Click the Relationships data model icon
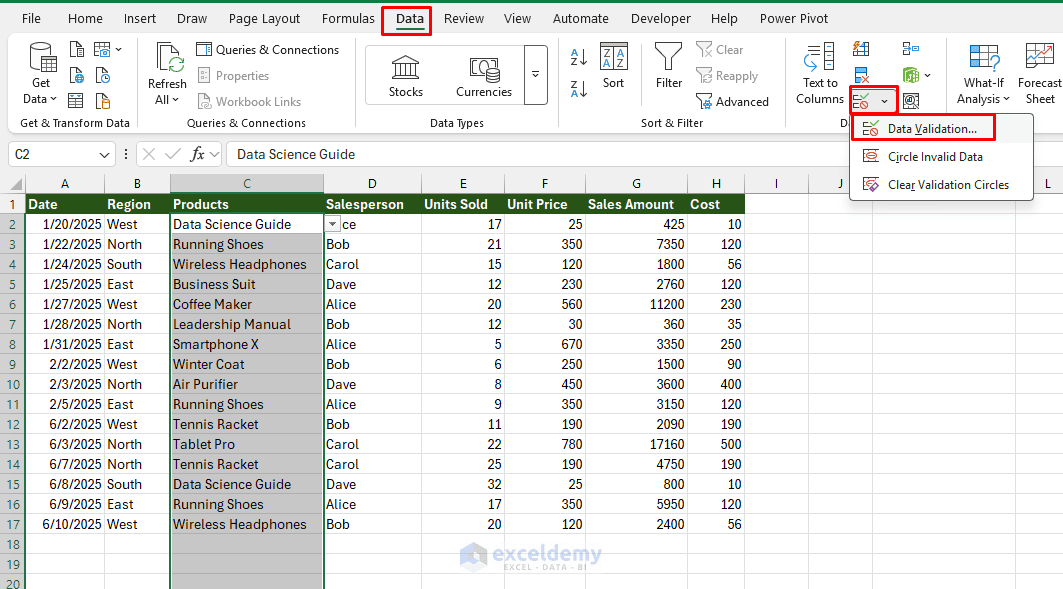This screenshot has width=1063, height=589. 910,75
